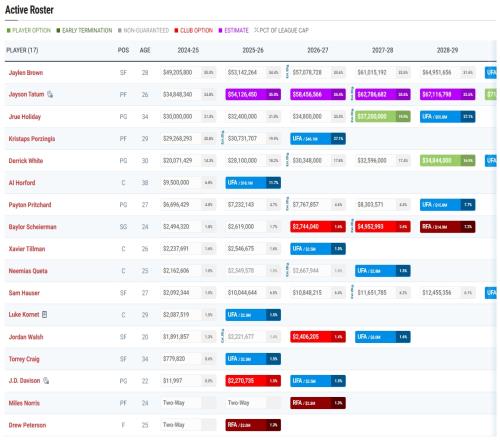The image size is (500, 440).
Task: Click Miles Norris's RFA badge
Action: [x=318, y=402]
